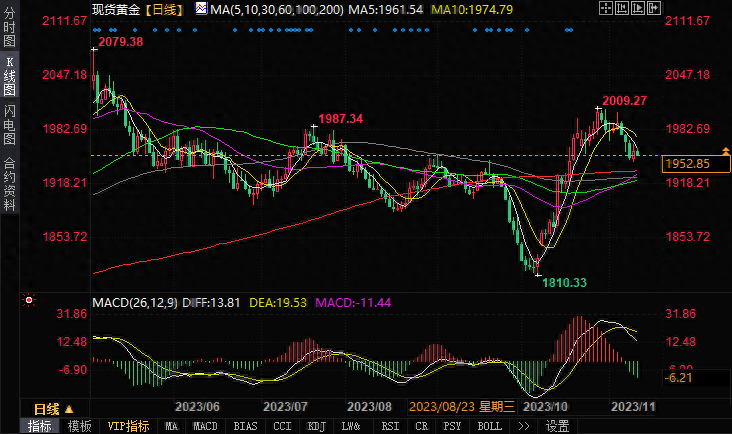The width and height of the screenshot is (732, 434).
Task: Enable the BOLL indicator
Action: pyautogui.click(x=489, y=426)
